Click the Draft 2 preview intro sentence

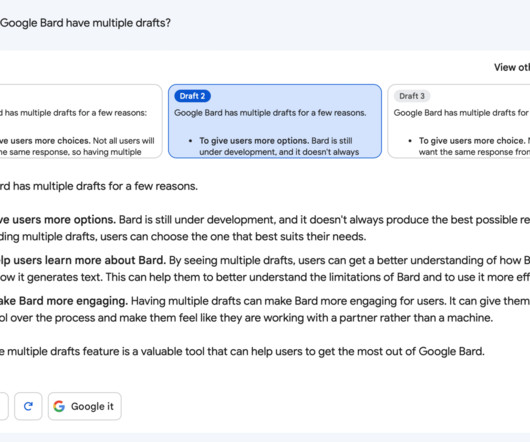(x=270, y=113)
